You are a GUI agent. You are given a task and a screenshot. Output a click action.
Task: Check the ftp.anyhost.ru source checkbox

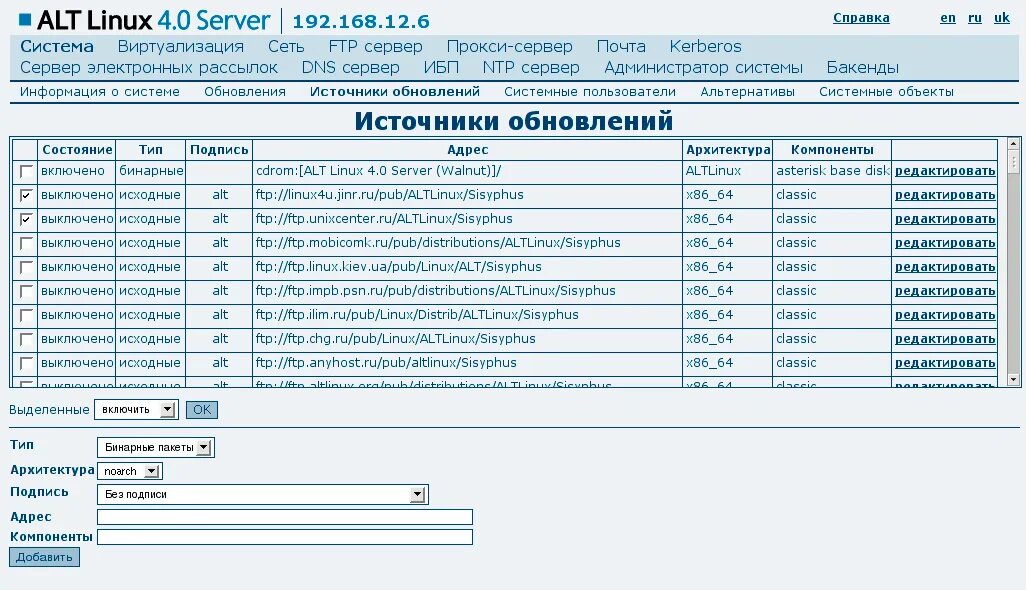click(x=26, y=364)
